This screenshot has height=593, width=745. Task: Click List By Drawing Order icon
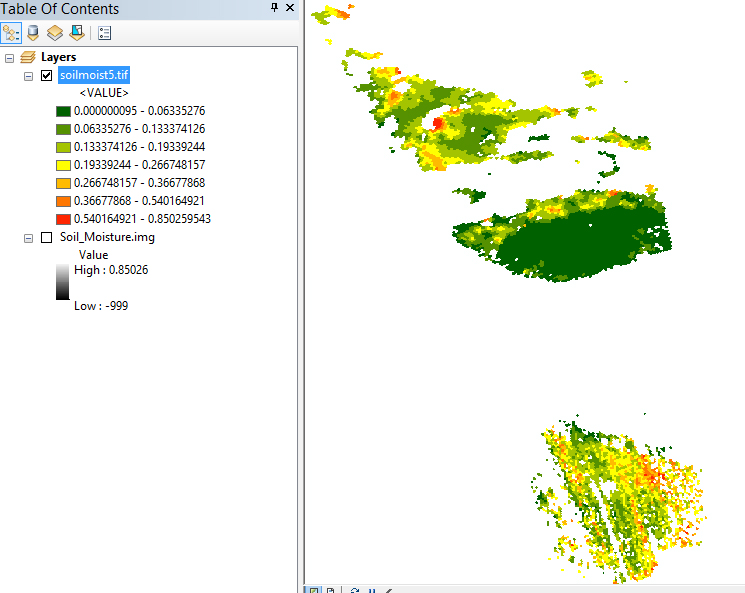click(x=12, y=32)
